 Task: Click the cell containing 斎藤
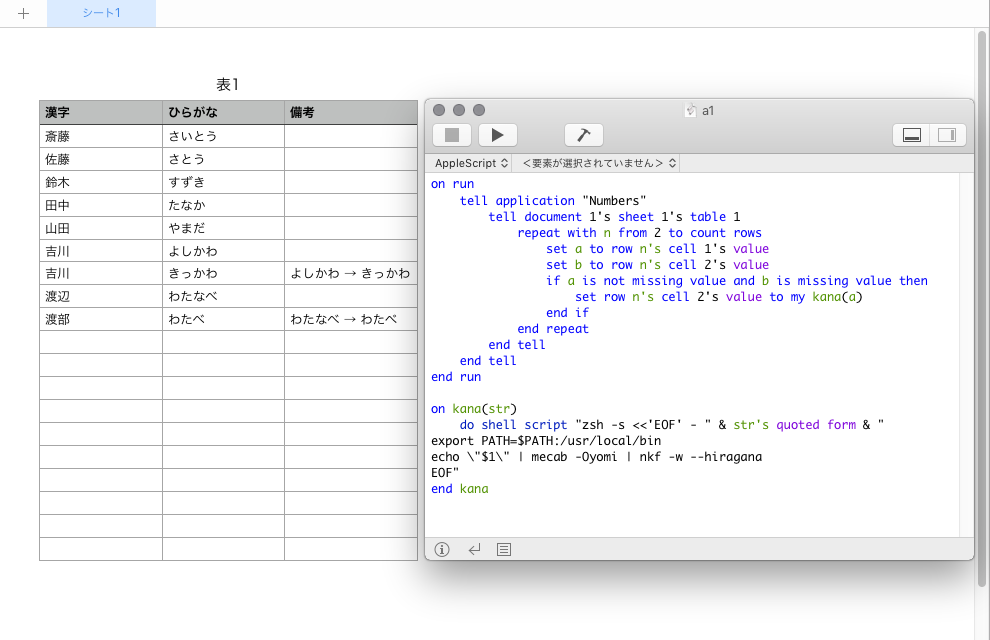100,135
